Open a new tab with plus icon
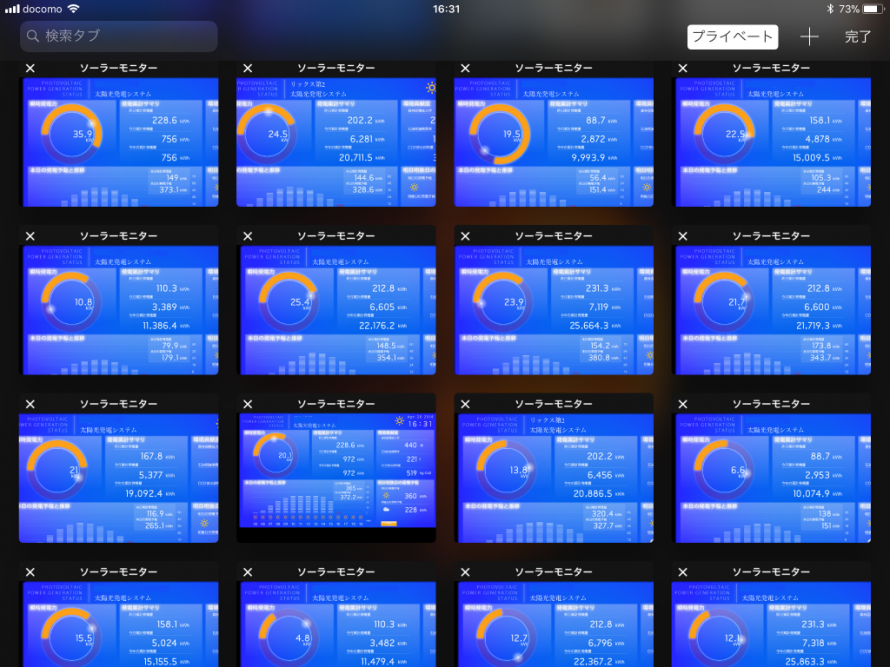The image size is (890, 667). [809, 37]
